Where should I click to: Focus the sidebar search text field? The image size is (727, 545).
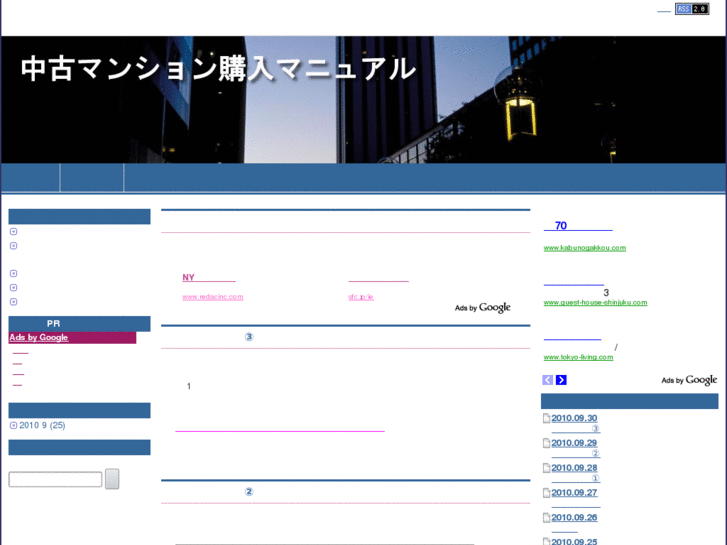55,479
